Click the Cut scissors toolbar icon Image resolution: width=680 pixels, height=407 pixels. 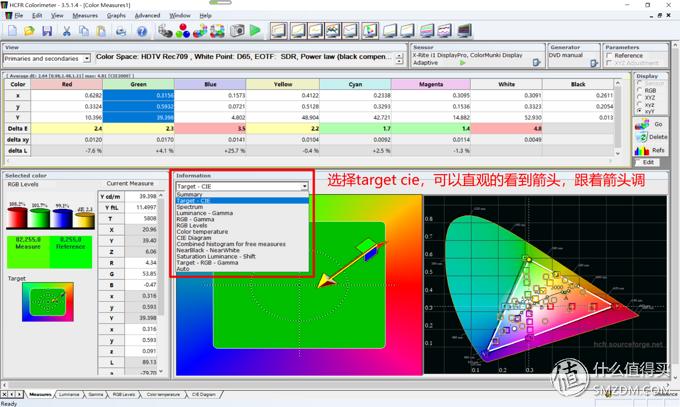click(66, 31)
